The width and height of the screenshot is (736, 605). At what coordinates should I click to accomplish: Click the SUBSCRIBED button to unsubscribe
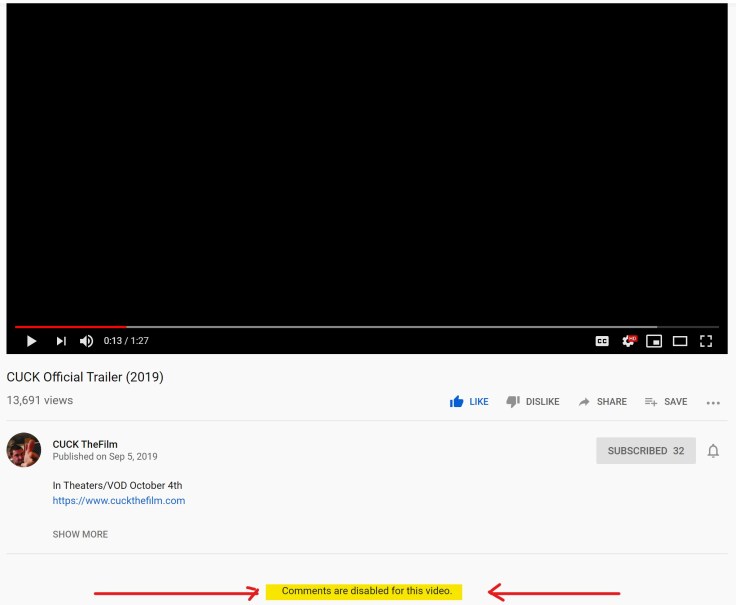tap(645, 451)
